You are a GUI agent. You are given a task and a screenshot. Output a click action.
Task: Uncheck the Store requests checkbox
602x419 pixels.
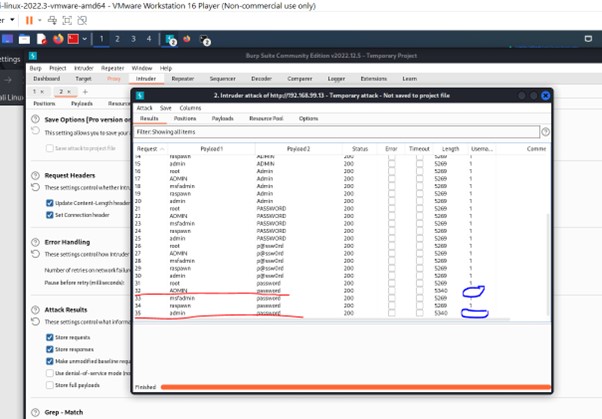(50, 337)
